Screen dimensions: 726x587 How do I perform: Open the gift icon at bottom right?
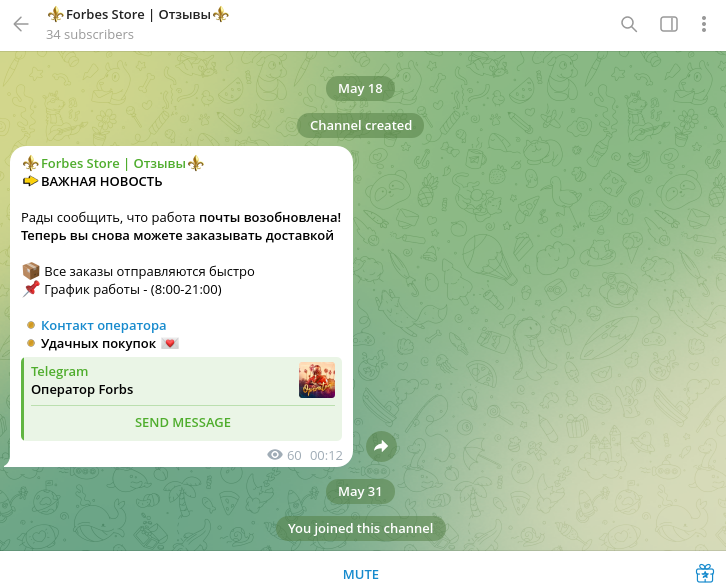pyautogui.click(x=705, y=573)
